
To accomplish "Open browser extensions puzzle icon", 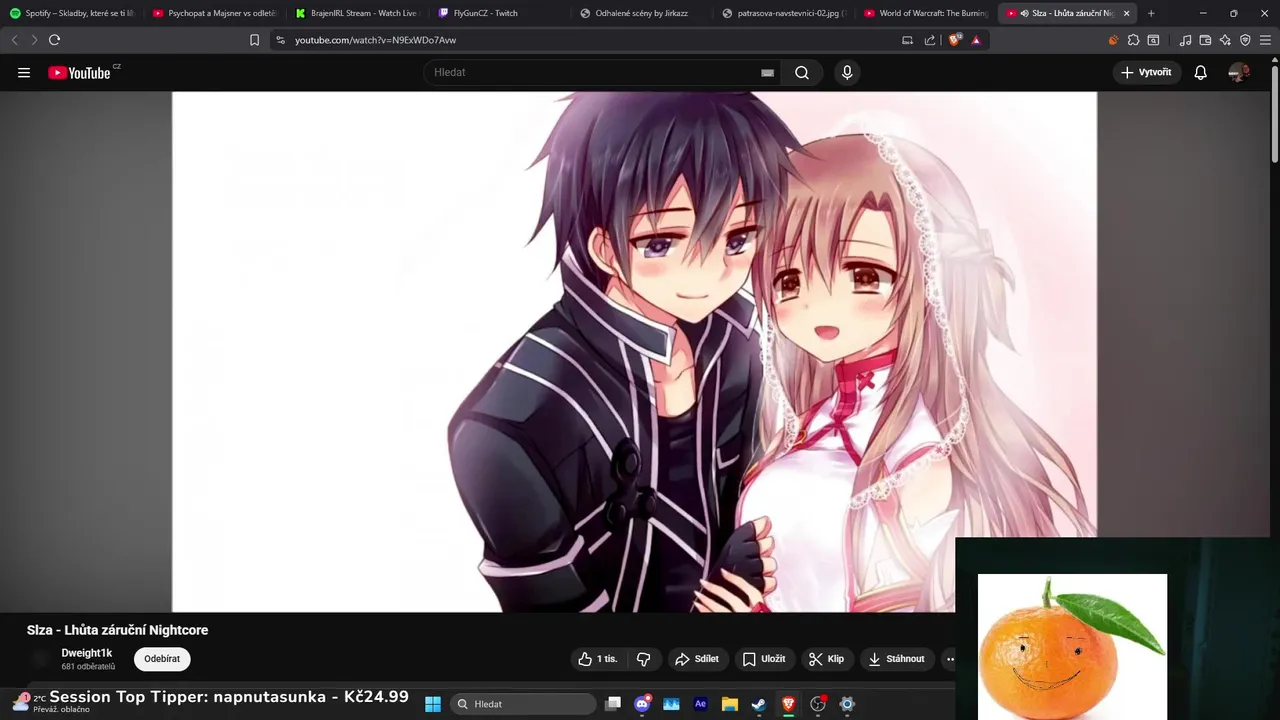I will (x=1133, y=40).
